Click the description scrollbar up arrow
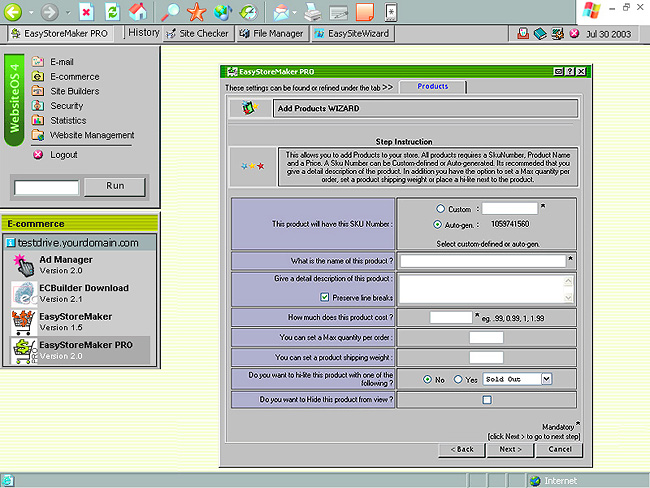Viewport: 650px width, 488px height. click(568, 281)
